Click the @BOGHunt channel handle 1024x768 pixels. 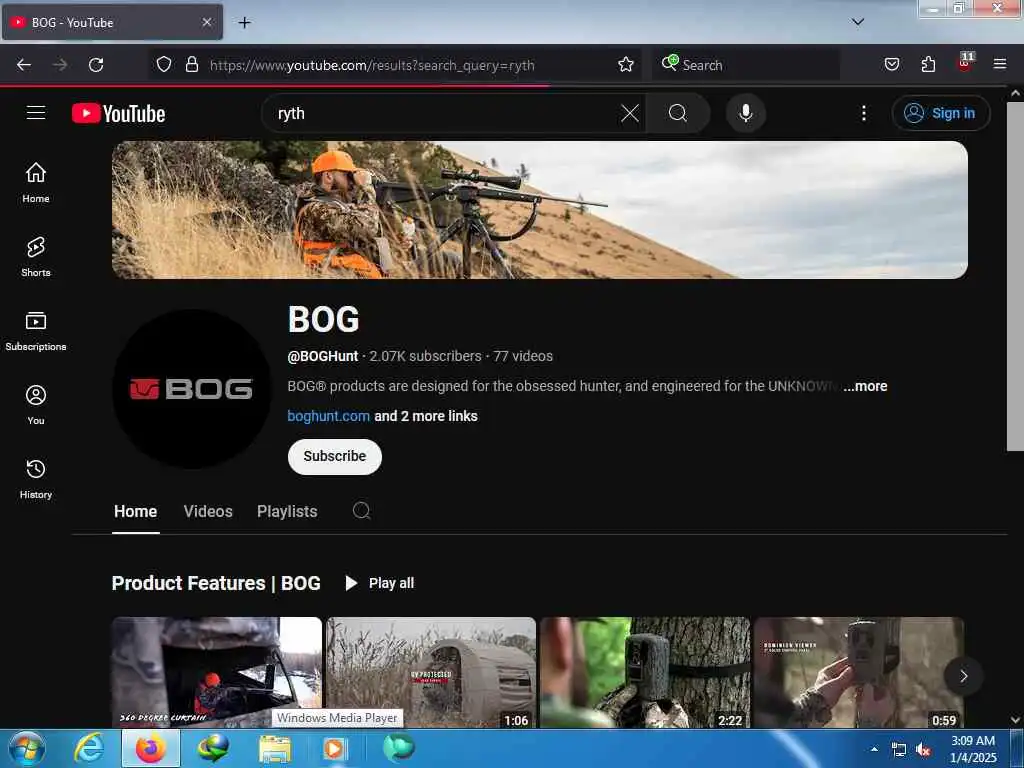323,356
